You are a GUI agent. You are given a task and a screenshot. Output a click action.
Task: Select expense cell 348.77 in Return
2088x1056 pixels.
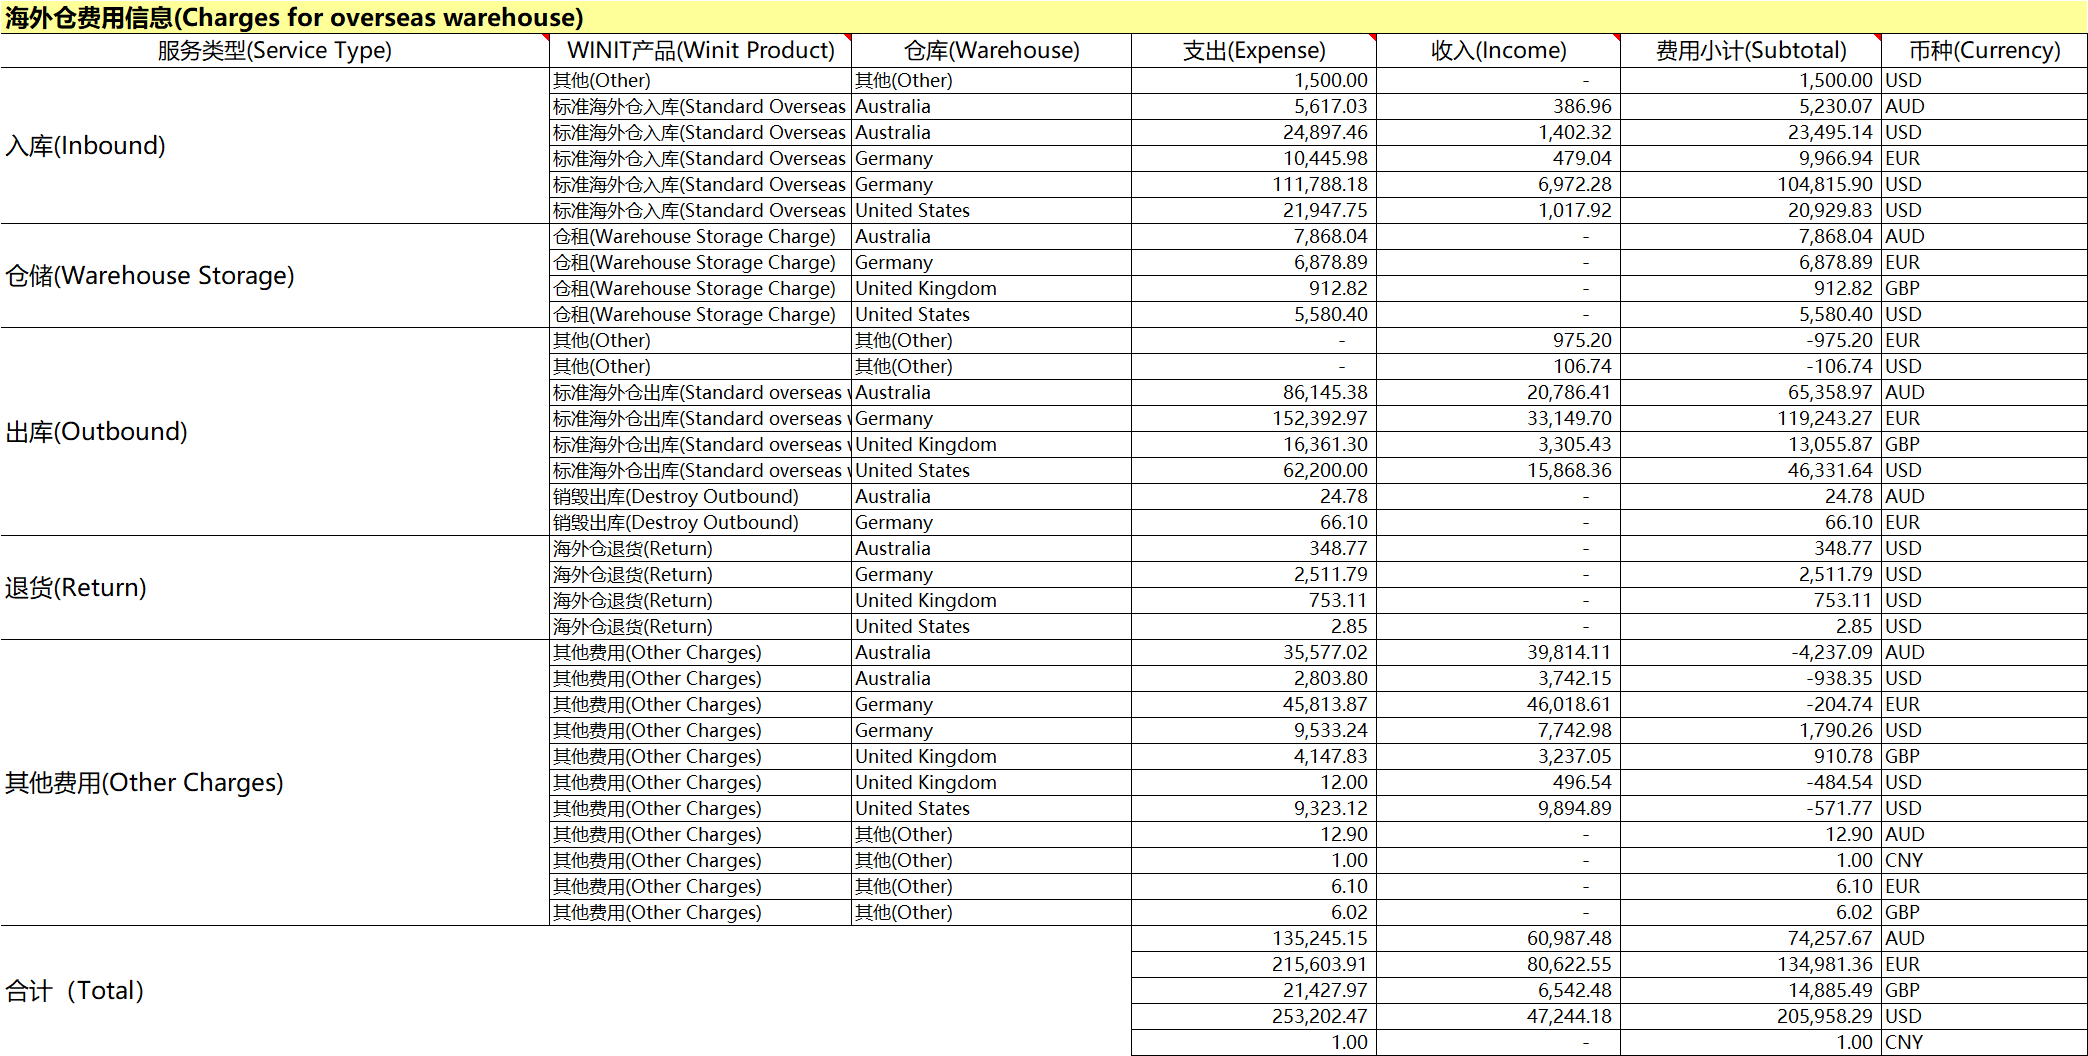[1254, 548]
